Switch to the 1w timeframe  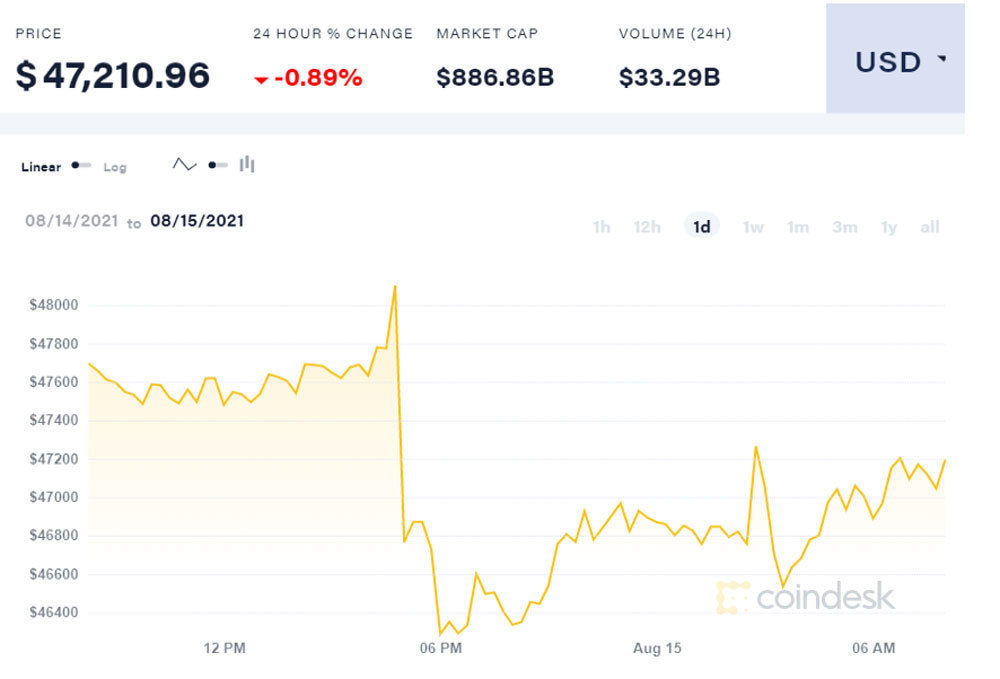752,227
